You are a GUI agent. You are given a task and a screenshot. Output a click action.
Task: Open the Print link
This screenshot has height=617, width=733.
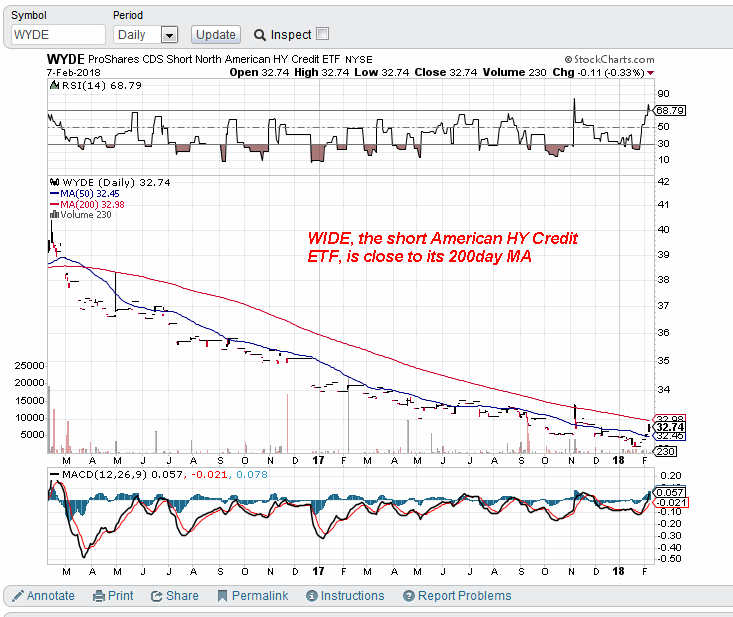click(x=121, y=595)
